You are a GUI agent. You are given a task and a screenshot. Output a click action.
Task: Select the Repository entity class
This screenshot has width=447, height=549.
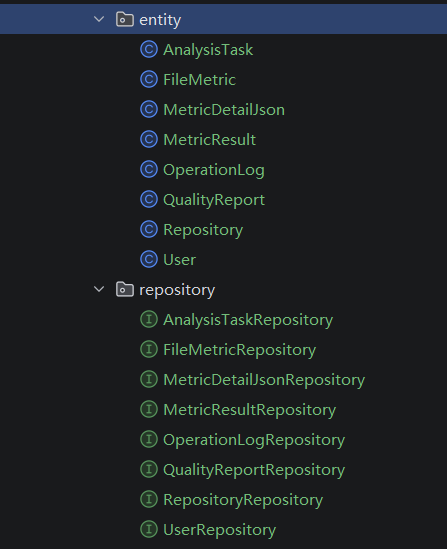point(203,230)
